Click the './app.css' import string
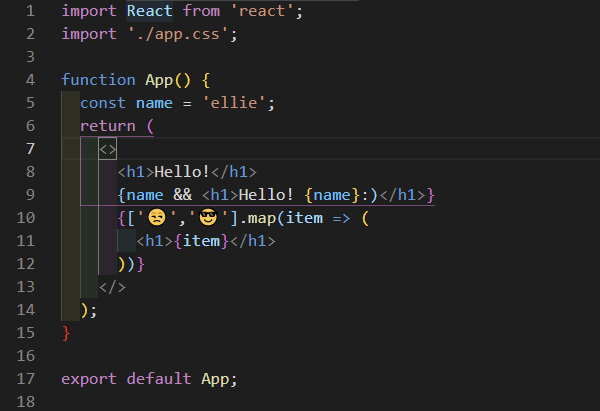The width and height of the screenshot is (600, 411). pos(178,34)
